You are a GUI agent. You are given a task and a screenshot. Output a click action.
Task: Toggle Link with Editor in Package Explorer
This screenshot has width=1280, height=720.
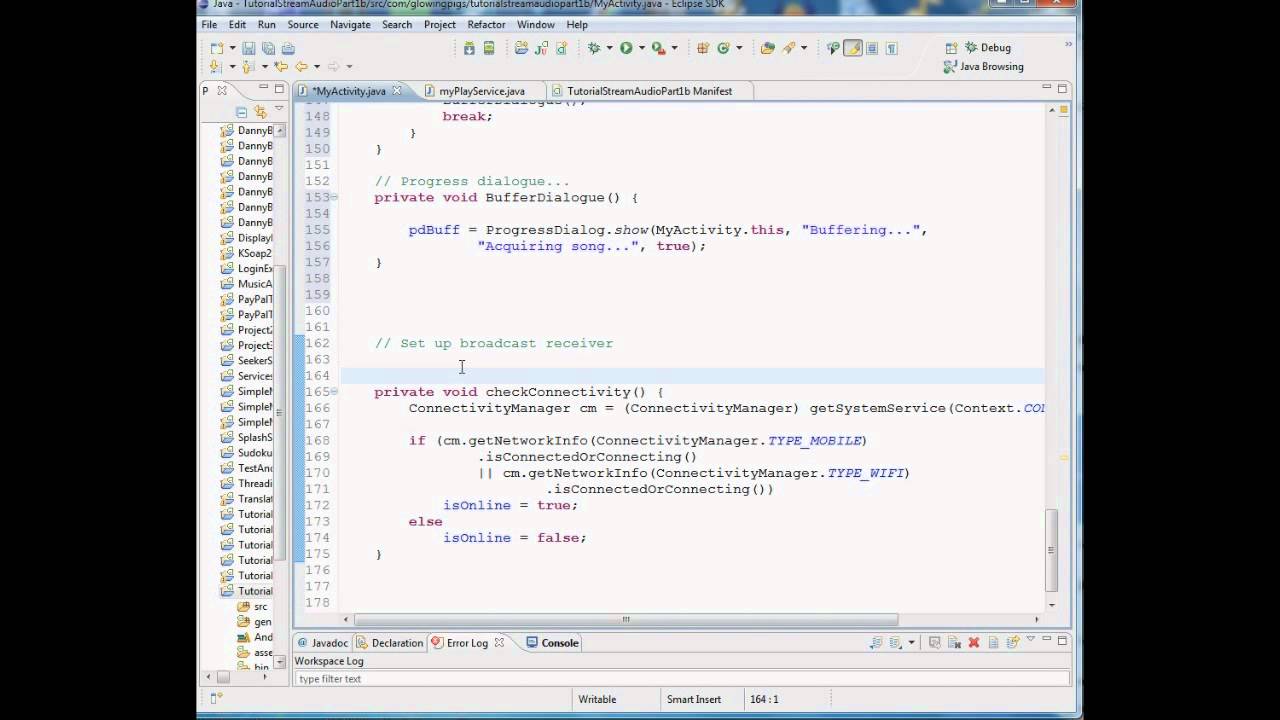point(261,112)
